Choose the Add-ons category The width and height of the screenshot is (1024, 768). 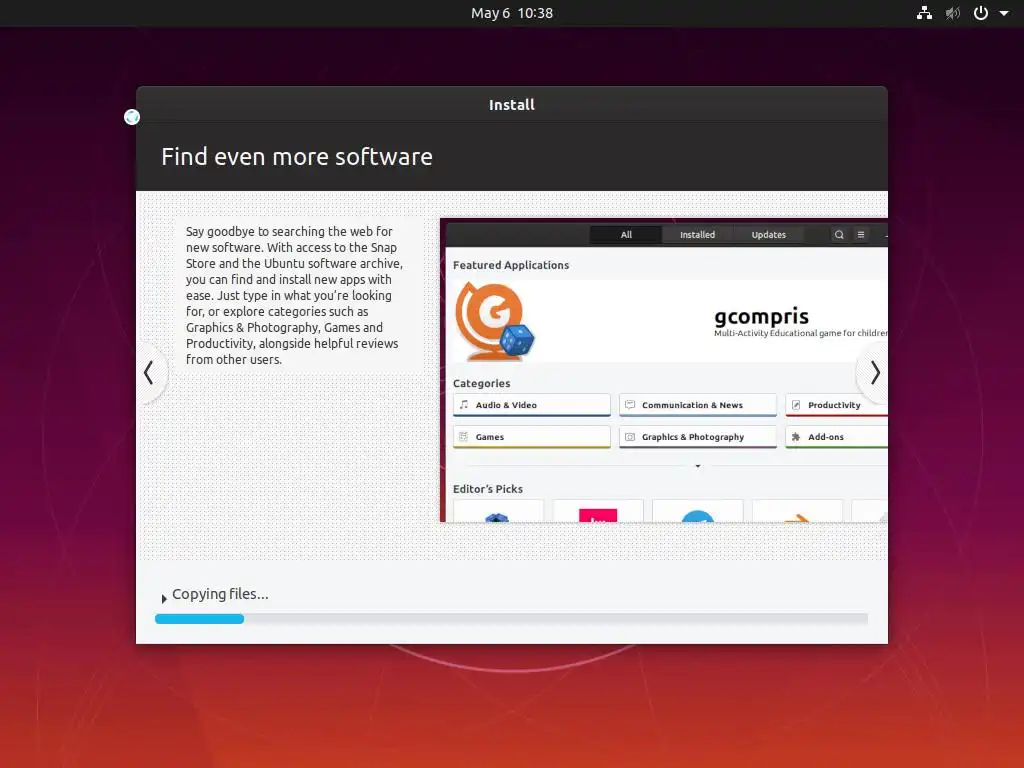pyautogui.click(x=837, y=437)
